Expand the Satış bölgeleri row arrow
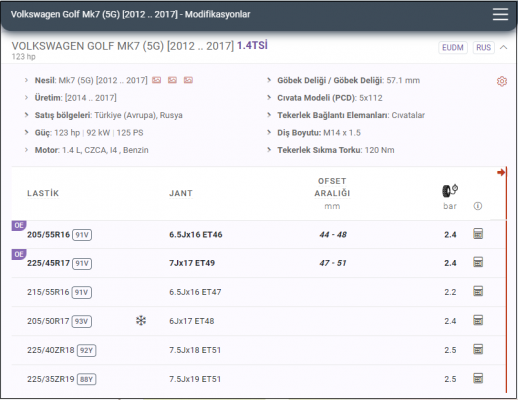The image size is (518, 400). point(26,115)
